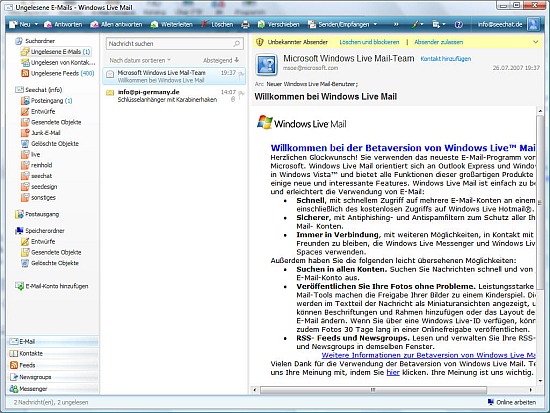Switch to the Messenger section
Image resolution: width=550 pixels, height=413 pixels.
tap(53, 389)
